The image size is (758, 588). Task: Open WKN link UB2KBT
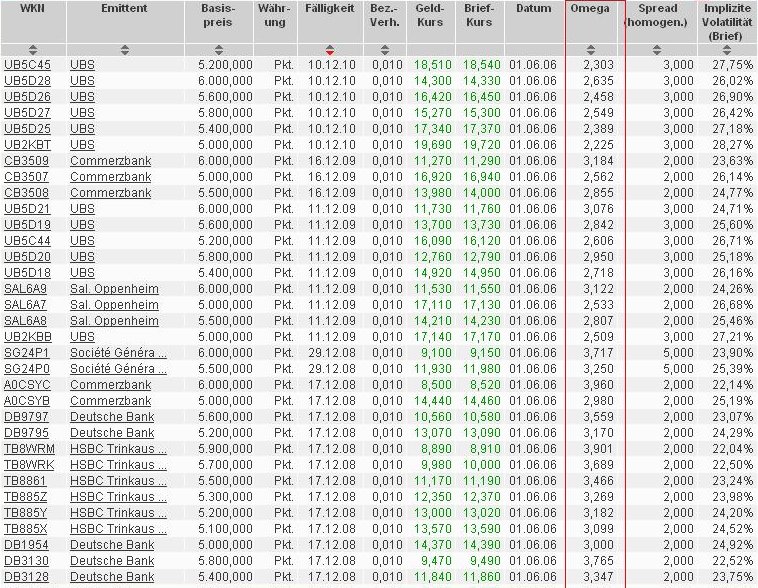pos(27,145)
